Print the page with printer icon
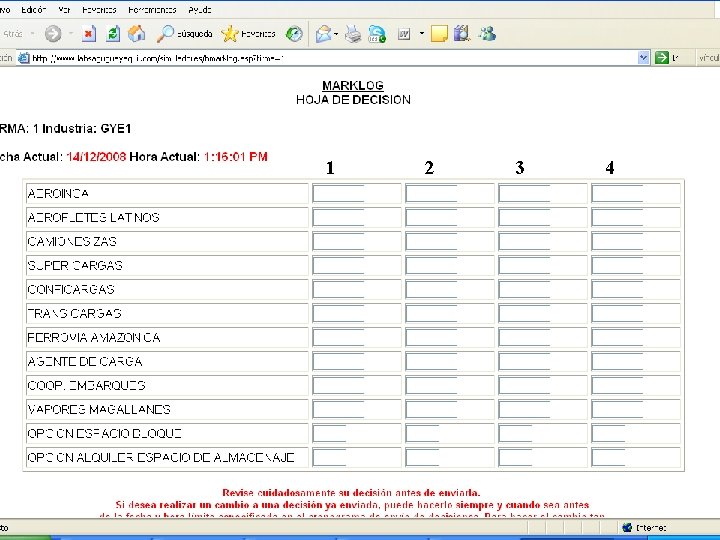The image size is (720, 540). [353, 34]
